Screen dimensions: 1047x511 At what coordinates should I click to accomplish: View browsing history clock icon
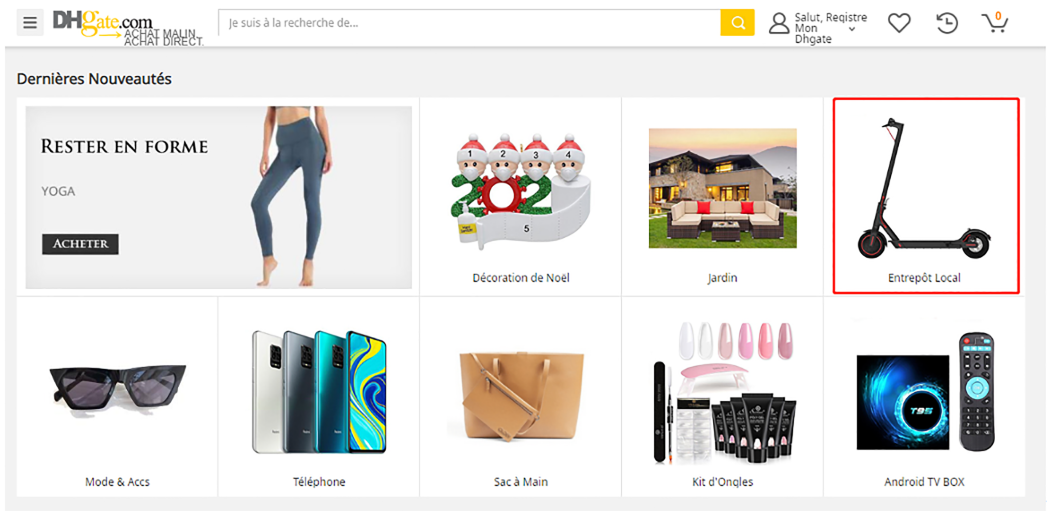(x=947, y=23)
